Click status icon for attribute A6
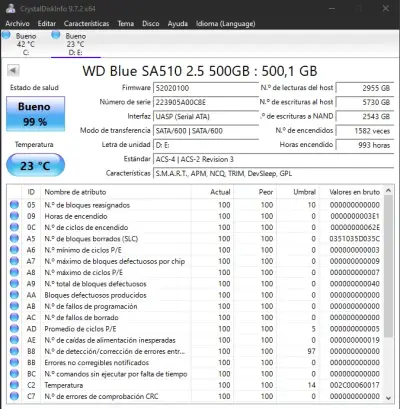 click(x=14, y=250)
